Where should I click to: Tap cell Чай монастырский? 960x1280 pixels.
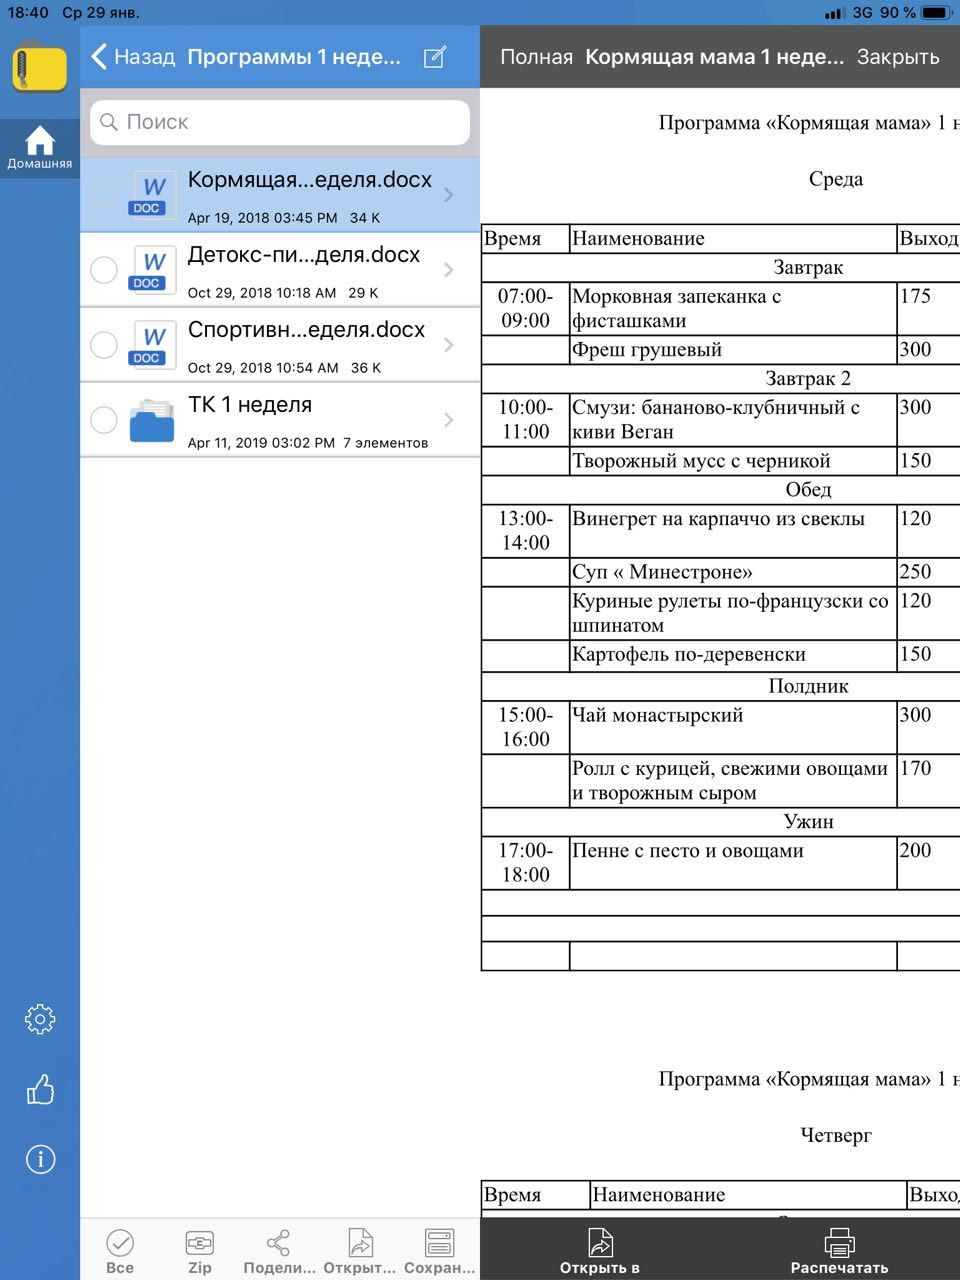point(733,727)
